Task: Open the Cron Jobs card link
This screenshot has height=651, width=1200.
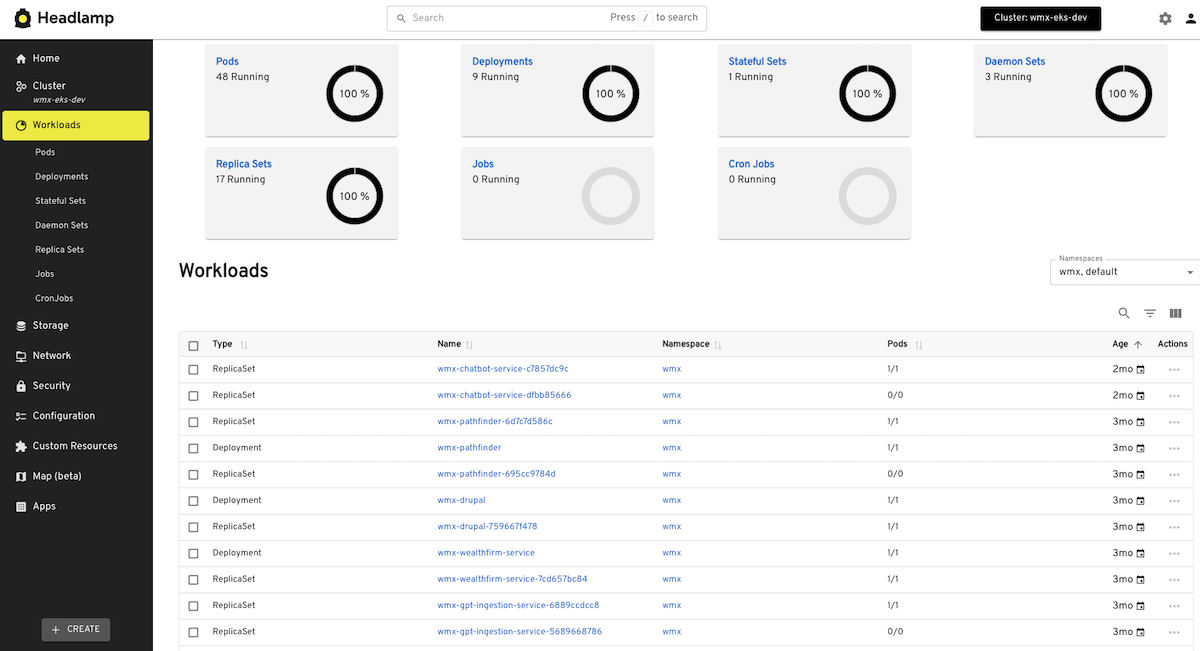Action: pos(751,164)
